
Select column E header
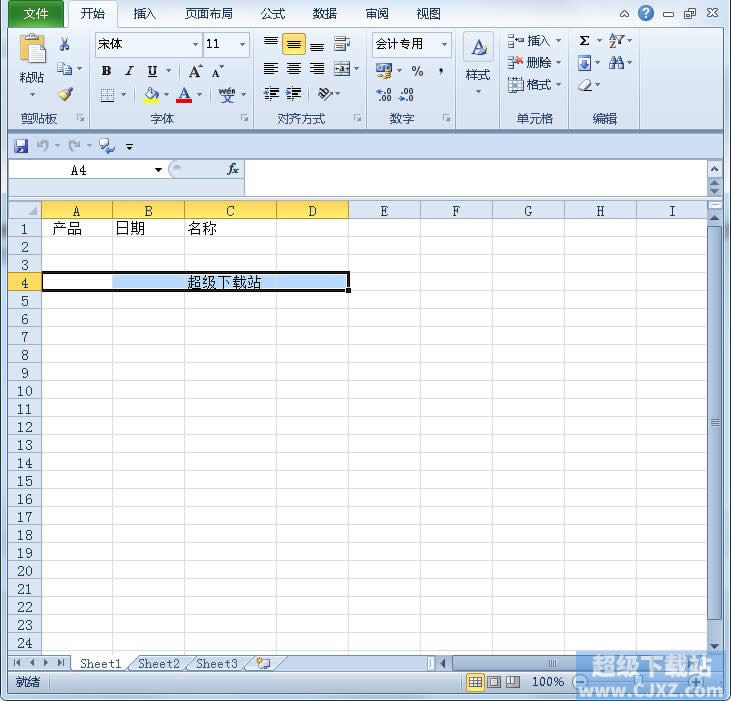(384, 211)
